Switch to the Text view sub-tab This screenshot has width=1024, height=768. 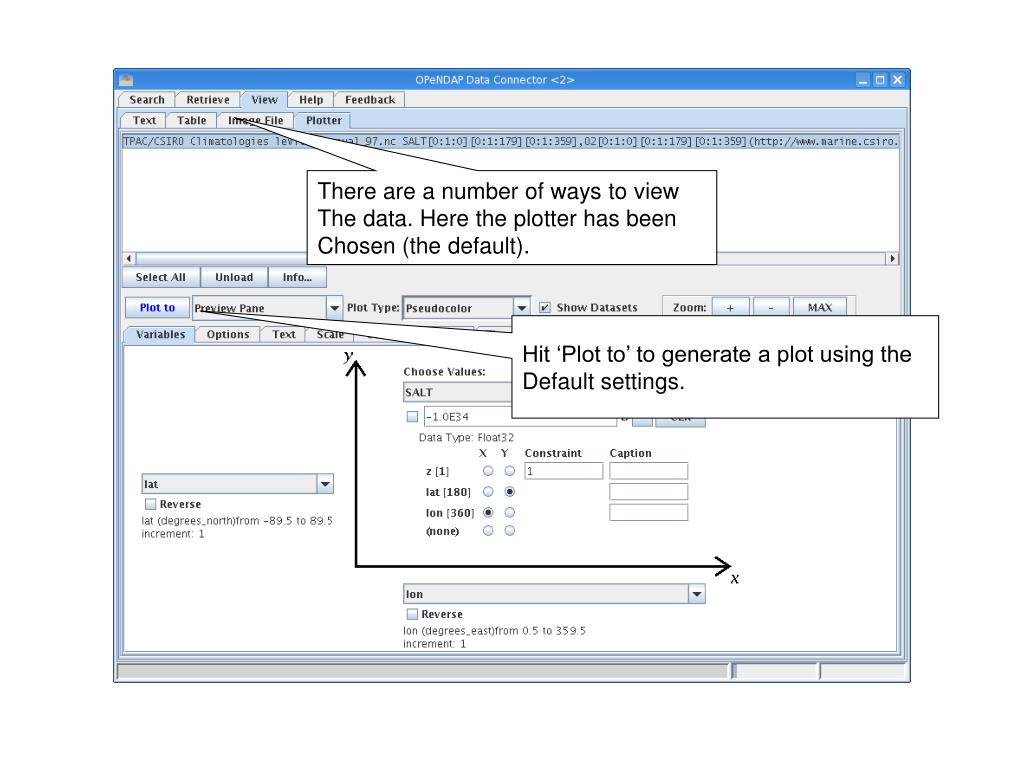tap(144, 120)
